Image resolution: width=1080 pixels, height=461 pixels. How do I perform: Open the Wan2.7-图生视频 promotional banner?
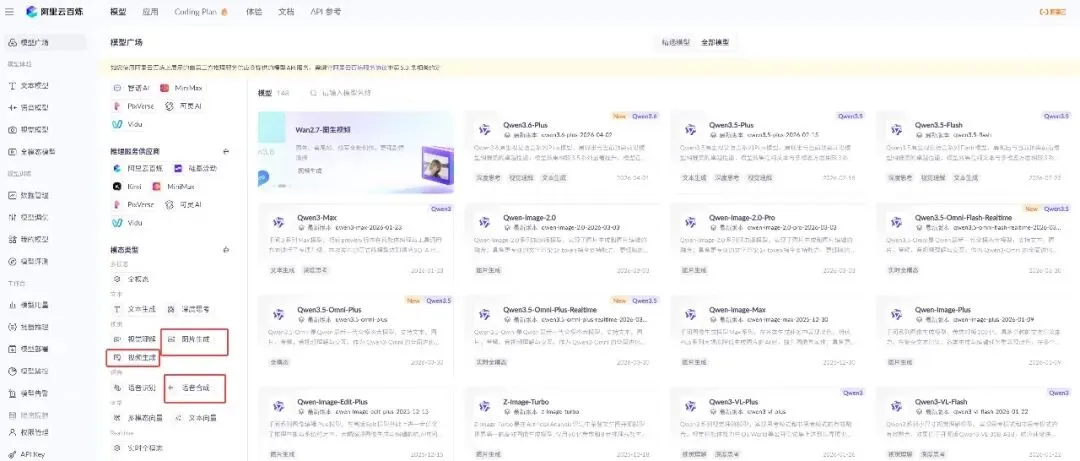point(355,150)
